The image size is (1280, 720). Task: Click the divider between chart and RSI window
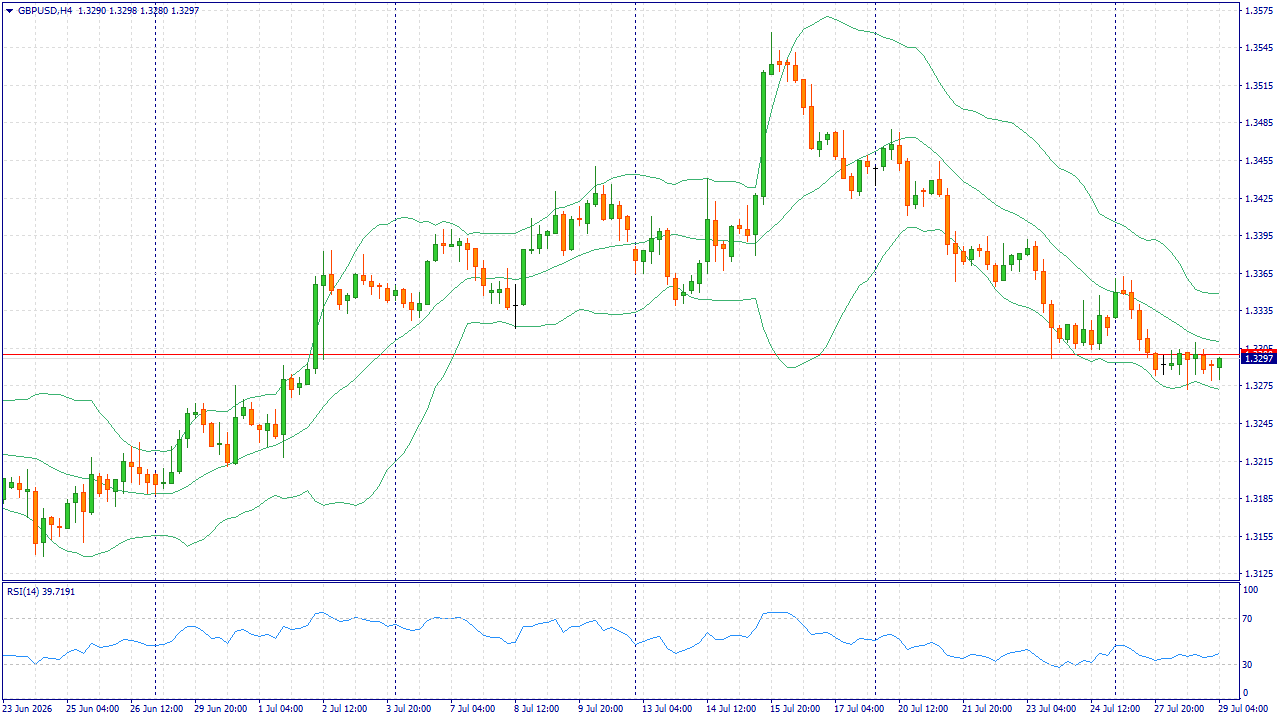[x=620, y=581]
